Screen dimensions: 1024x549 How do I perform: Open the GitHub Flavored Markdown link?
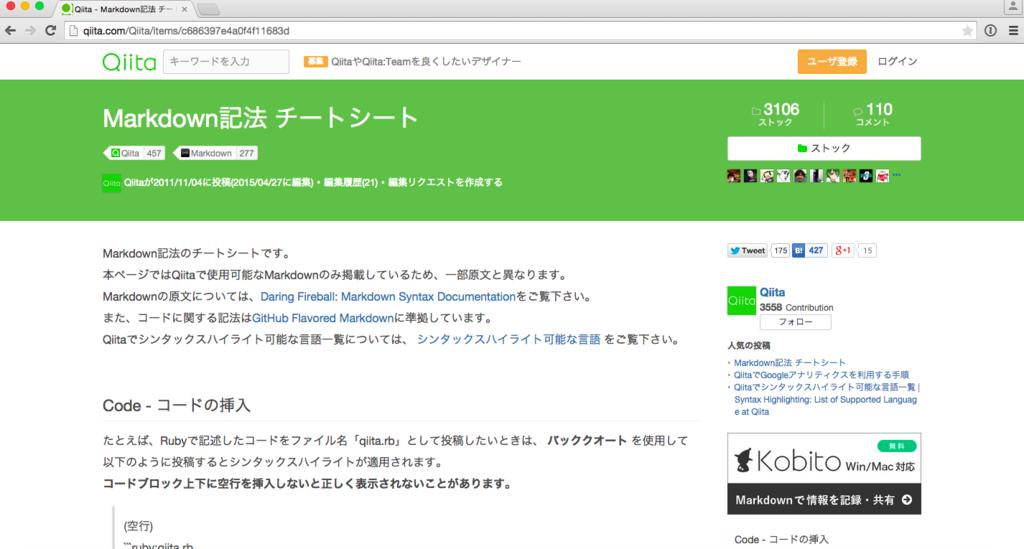(323, 318)
